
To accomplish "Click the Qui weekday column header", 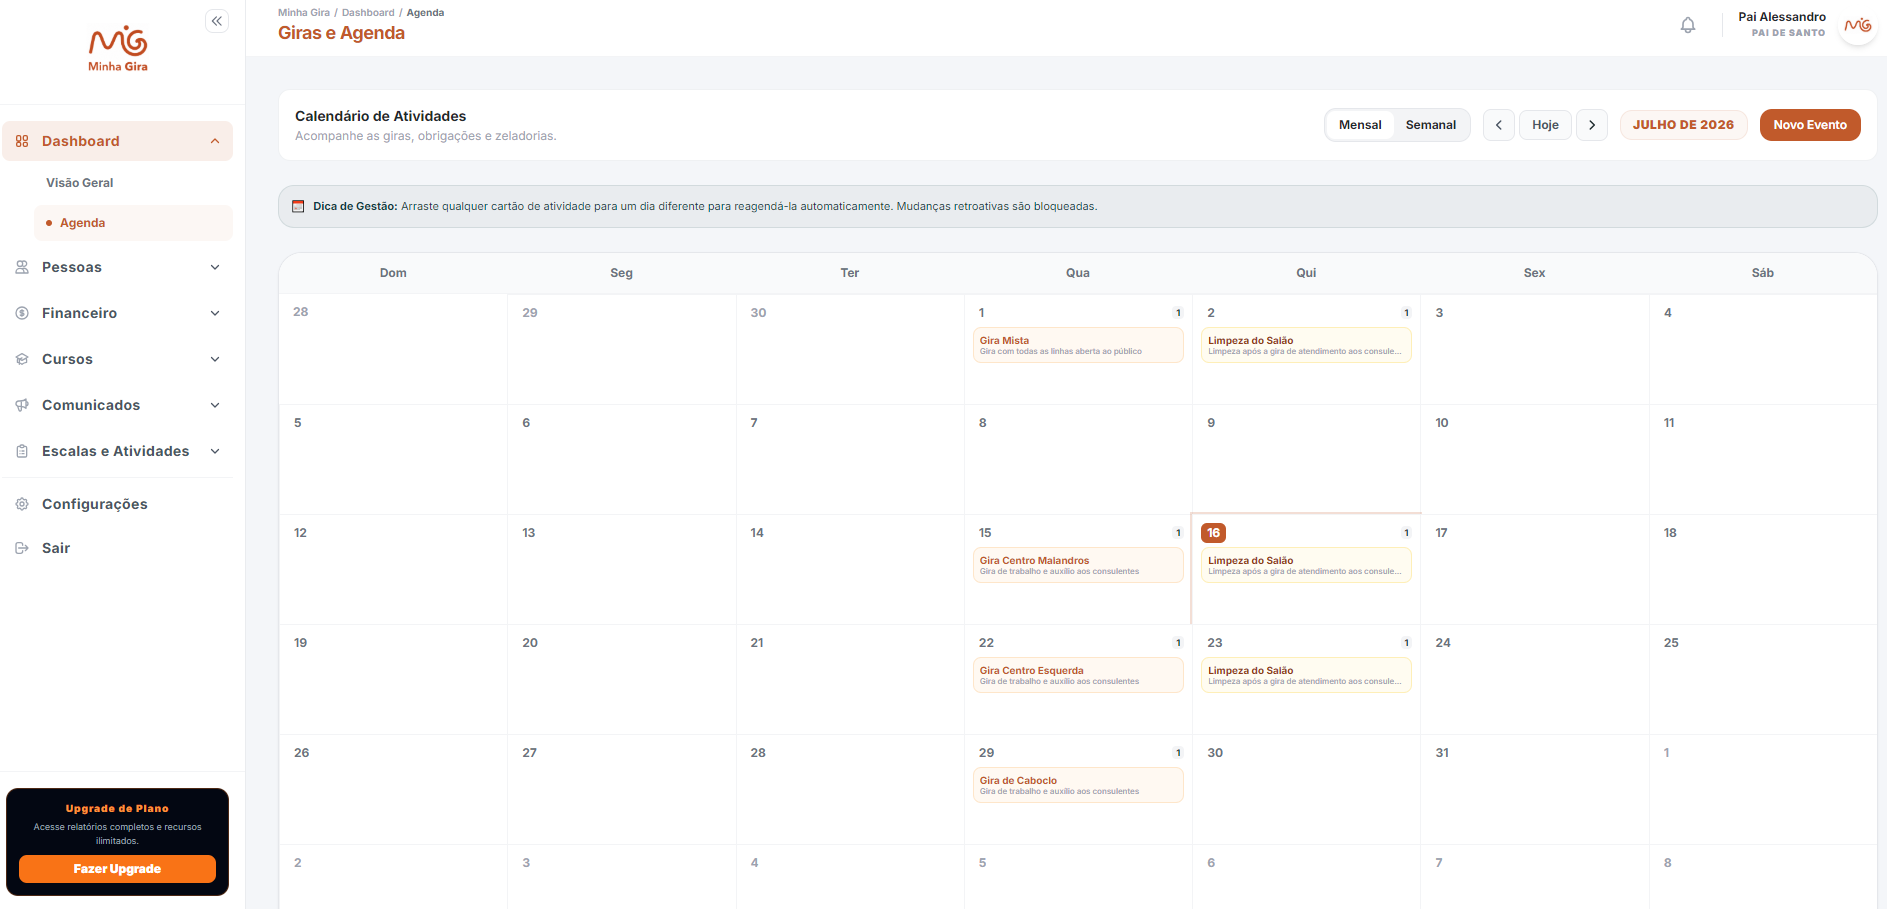I will click(1306, 273).
